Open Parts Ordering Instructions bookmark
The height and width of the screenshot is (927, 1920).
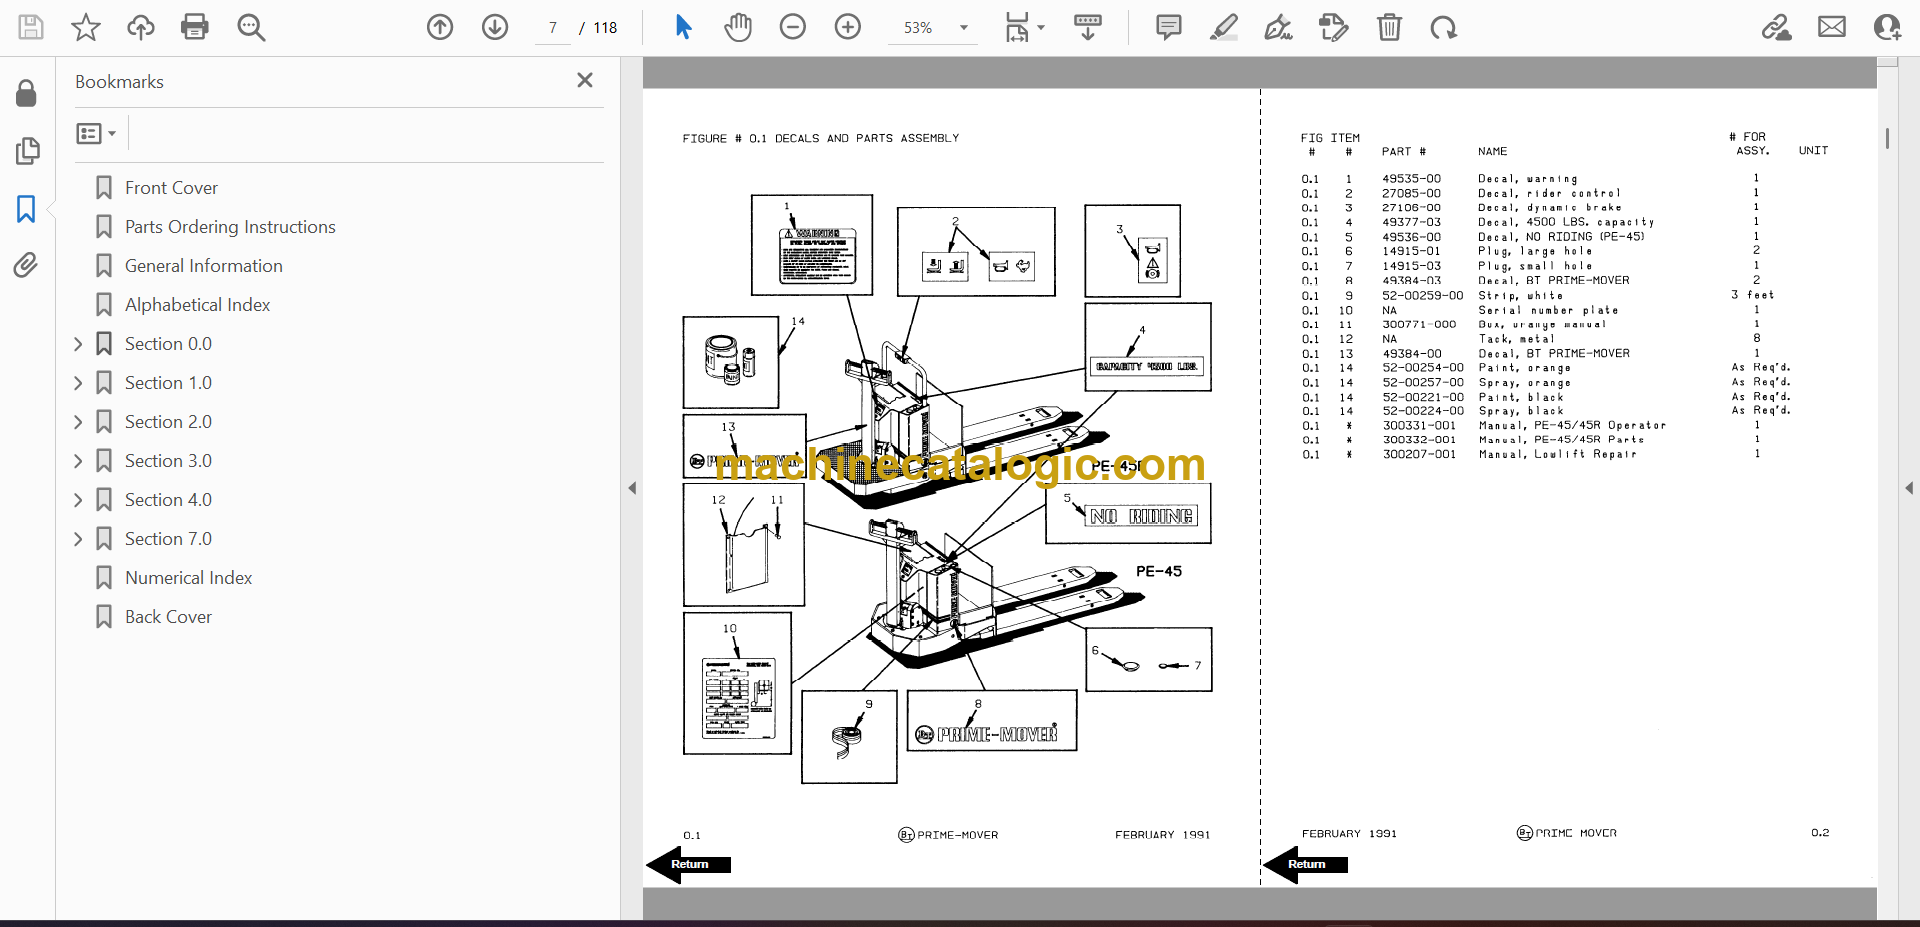point(230,227)
